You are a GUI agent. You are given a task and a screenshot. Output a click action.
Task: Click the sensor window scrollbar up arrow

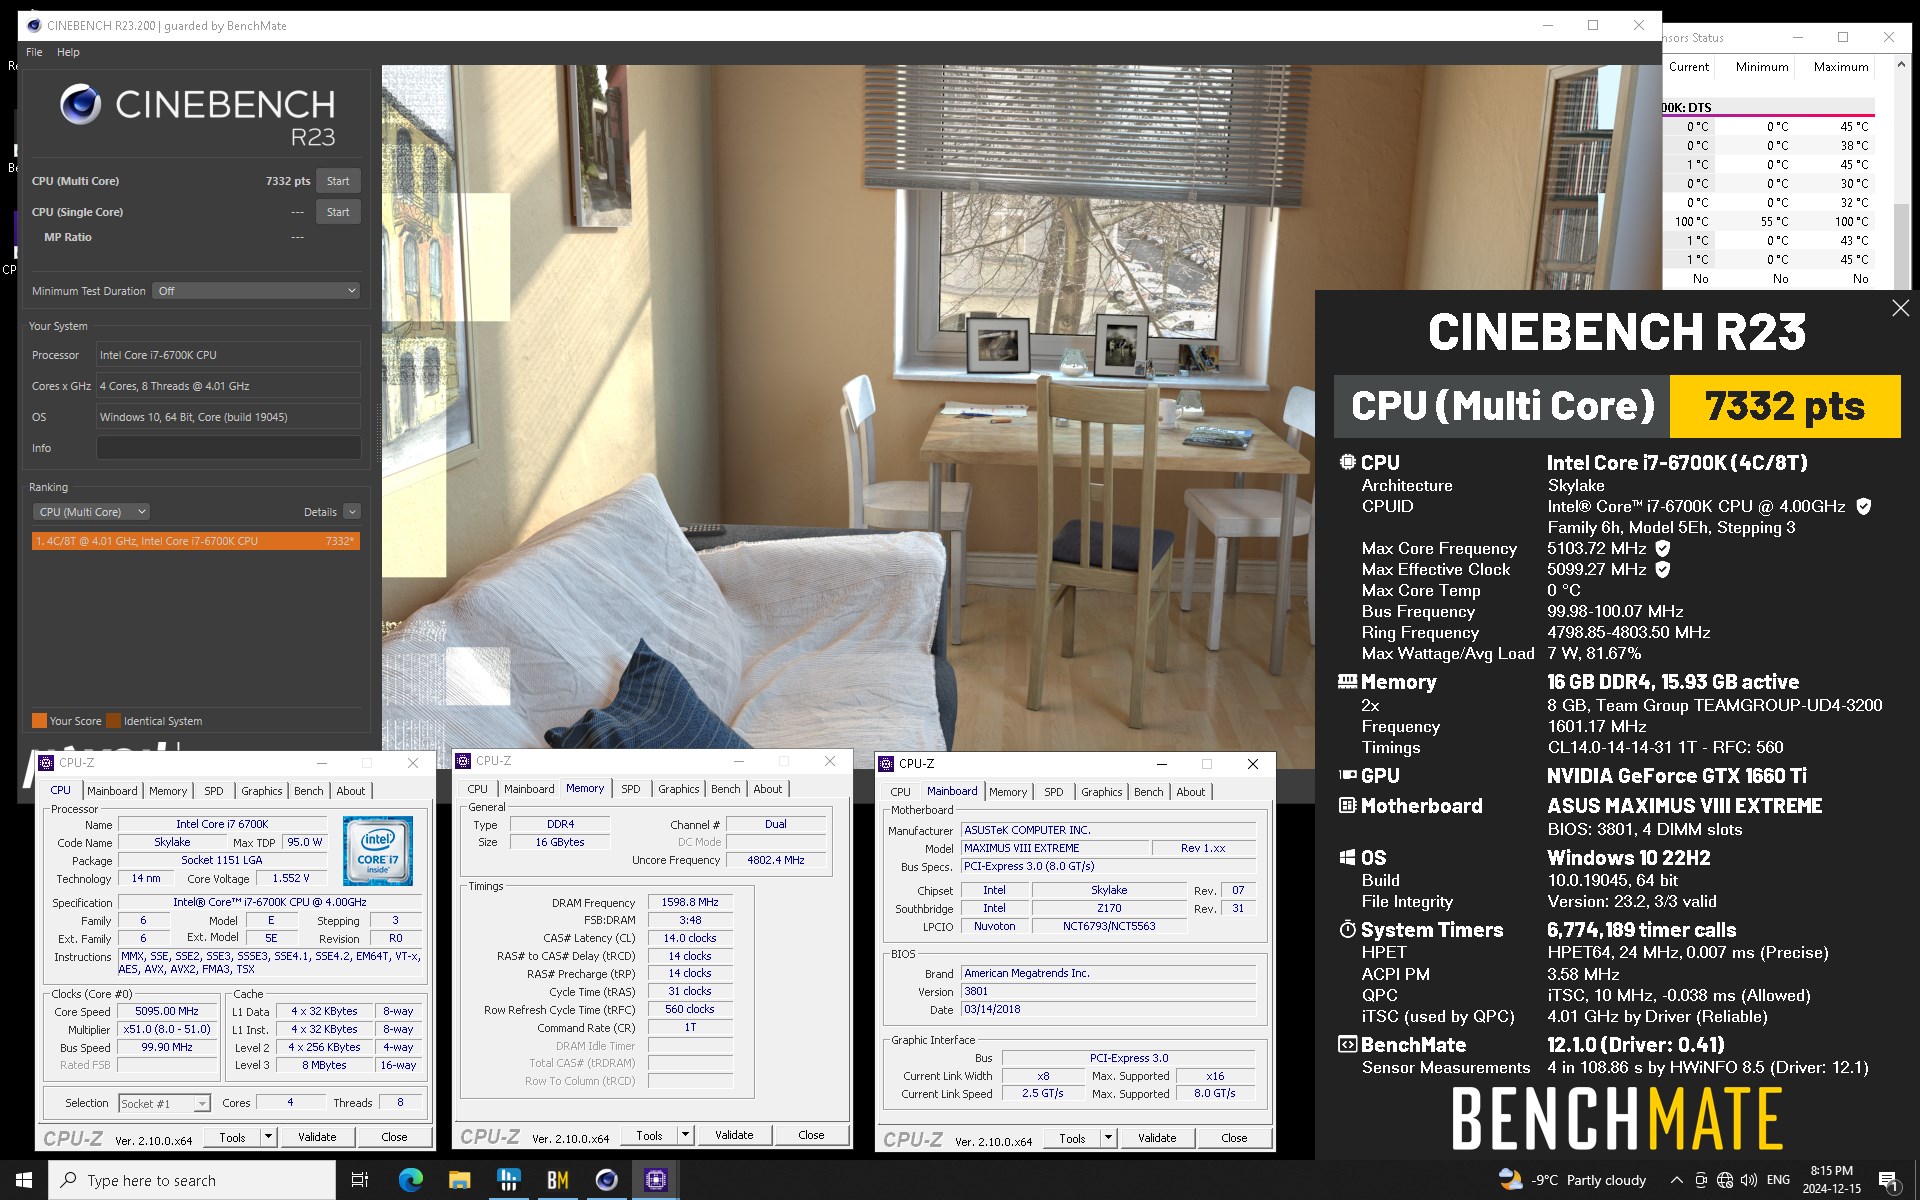(x=1901, y=64)
